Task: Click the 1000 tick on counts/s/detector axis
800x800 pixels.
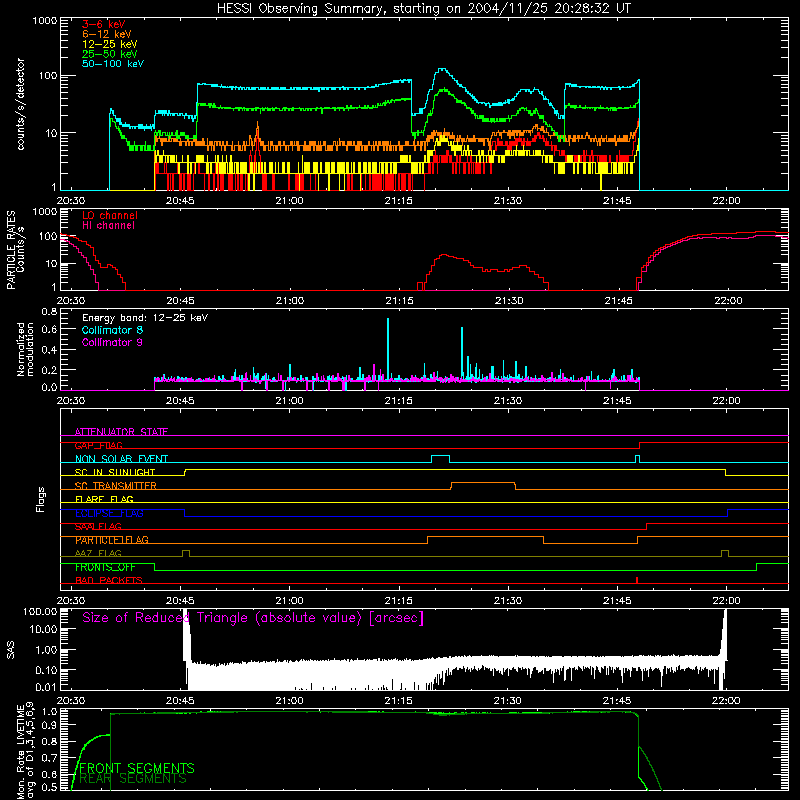Action: pos(44,21)
